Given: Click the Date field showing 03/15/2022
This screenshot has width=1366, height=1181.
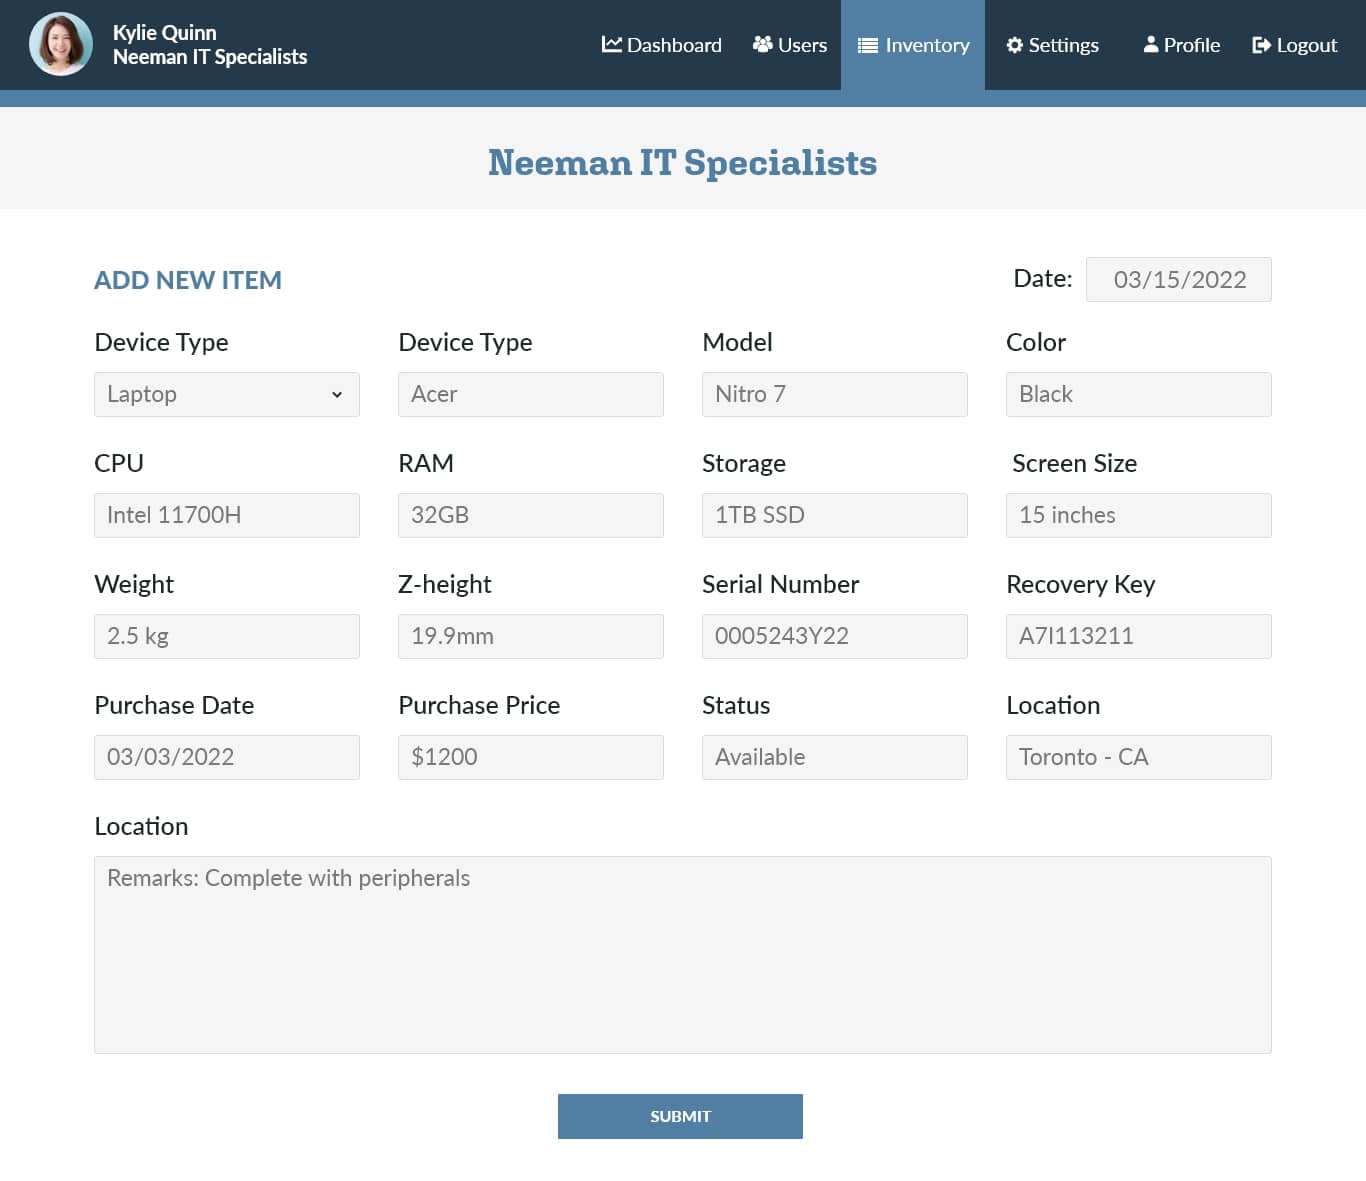Looking at the screenshot, I should tap(1178, 279).
